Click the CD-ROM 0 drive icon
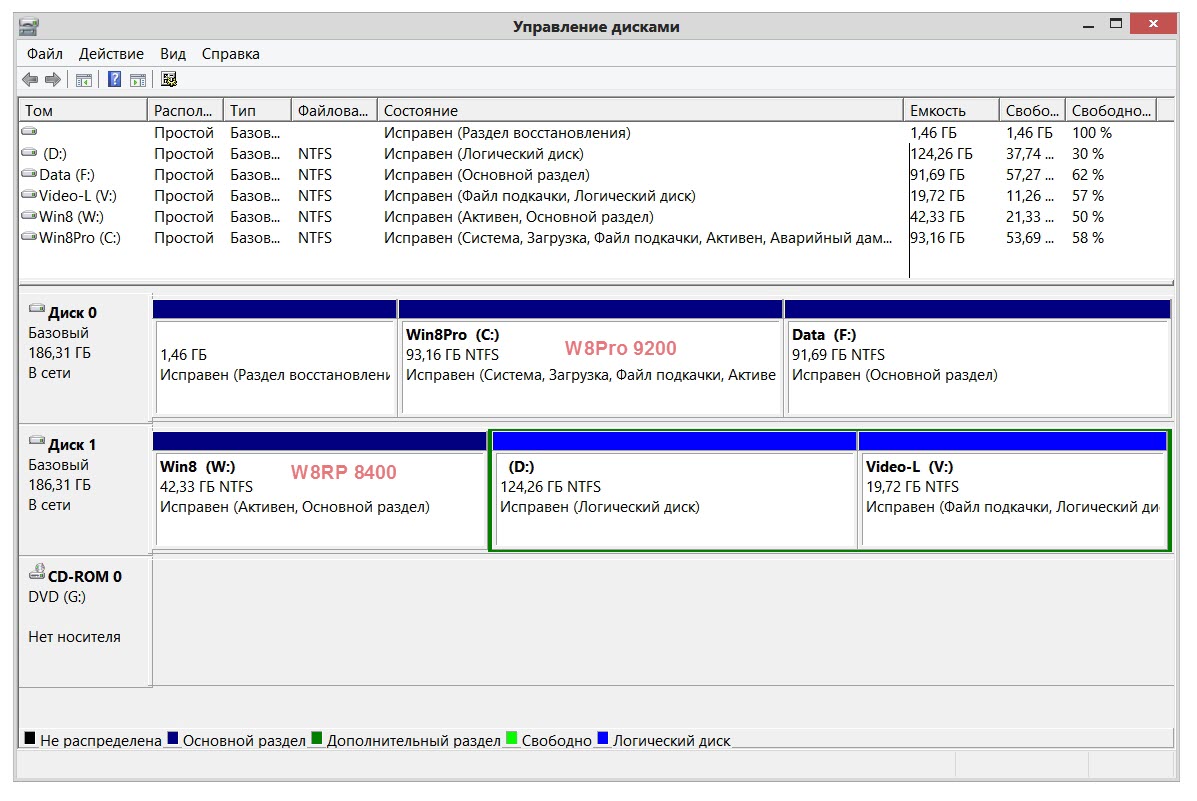The height and width of the screenshot is (801, 1197). [37, 575]
